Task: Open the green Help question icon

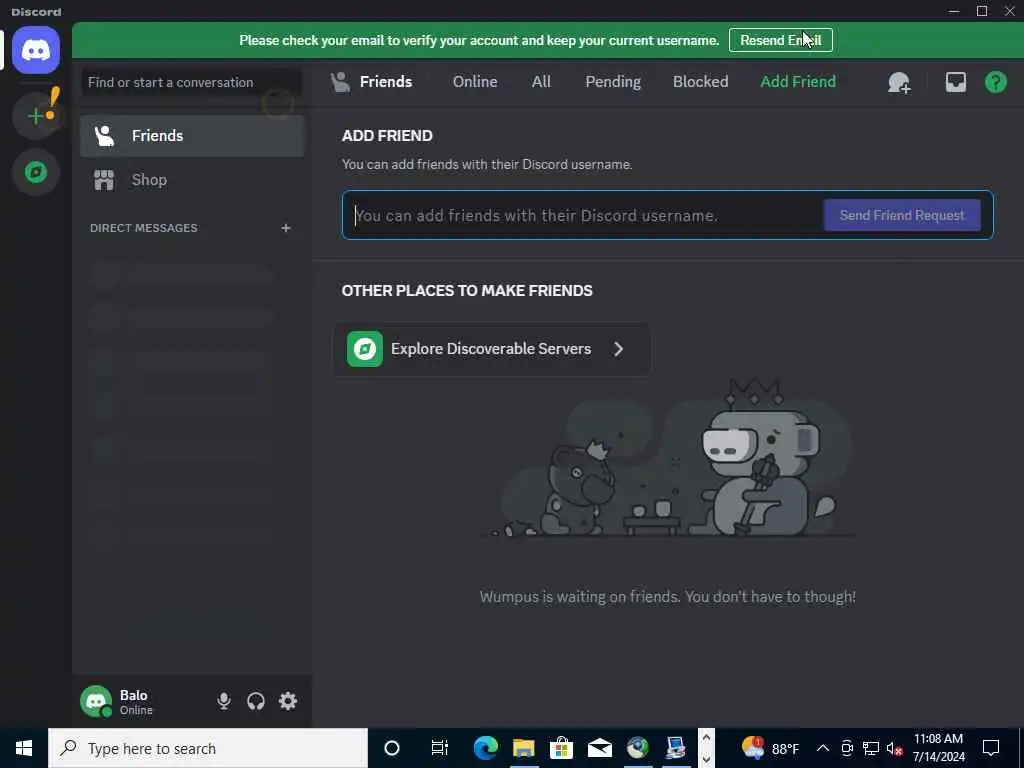Action: tap(995, 82)
